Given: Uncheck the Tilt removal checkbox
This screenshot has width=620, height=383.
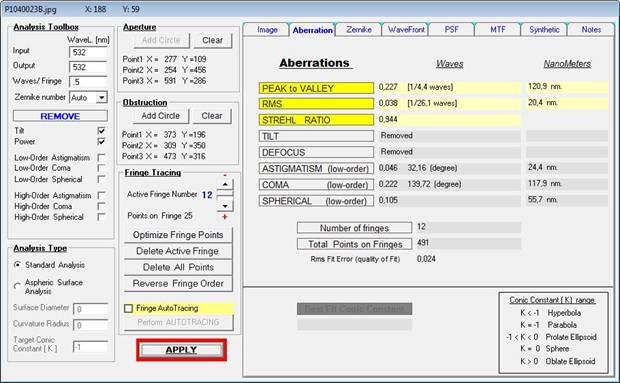Looking at the screenshot, I should [101, 130].
